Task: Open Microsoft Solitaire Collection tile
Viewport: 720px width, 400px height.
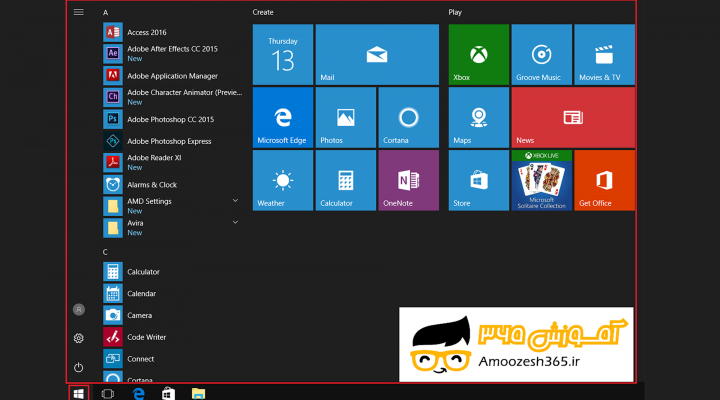Action: (x=542, y=180)
